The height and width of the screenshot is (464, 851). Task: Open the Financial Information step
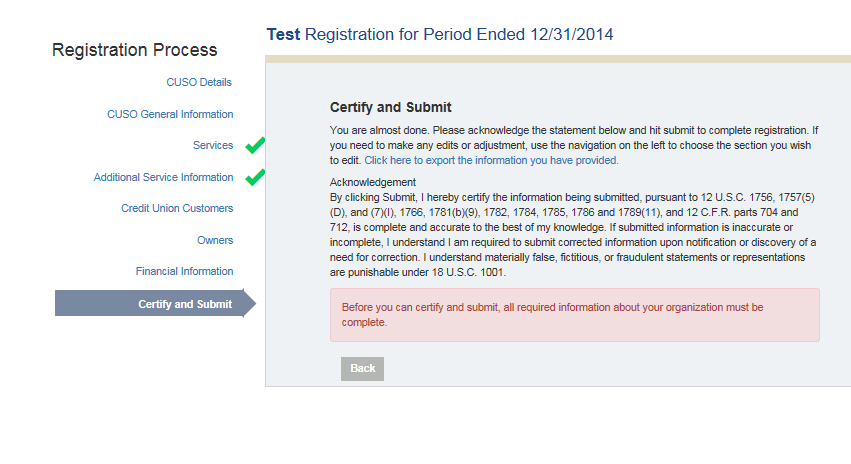point(184,271)
